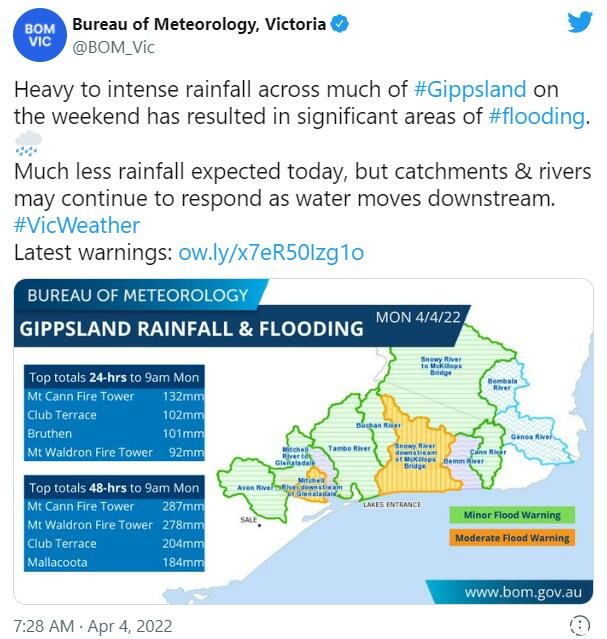The image size is (607, 639).
Task: Click the @BOM_Vic handle
Action: pos(113,48)
